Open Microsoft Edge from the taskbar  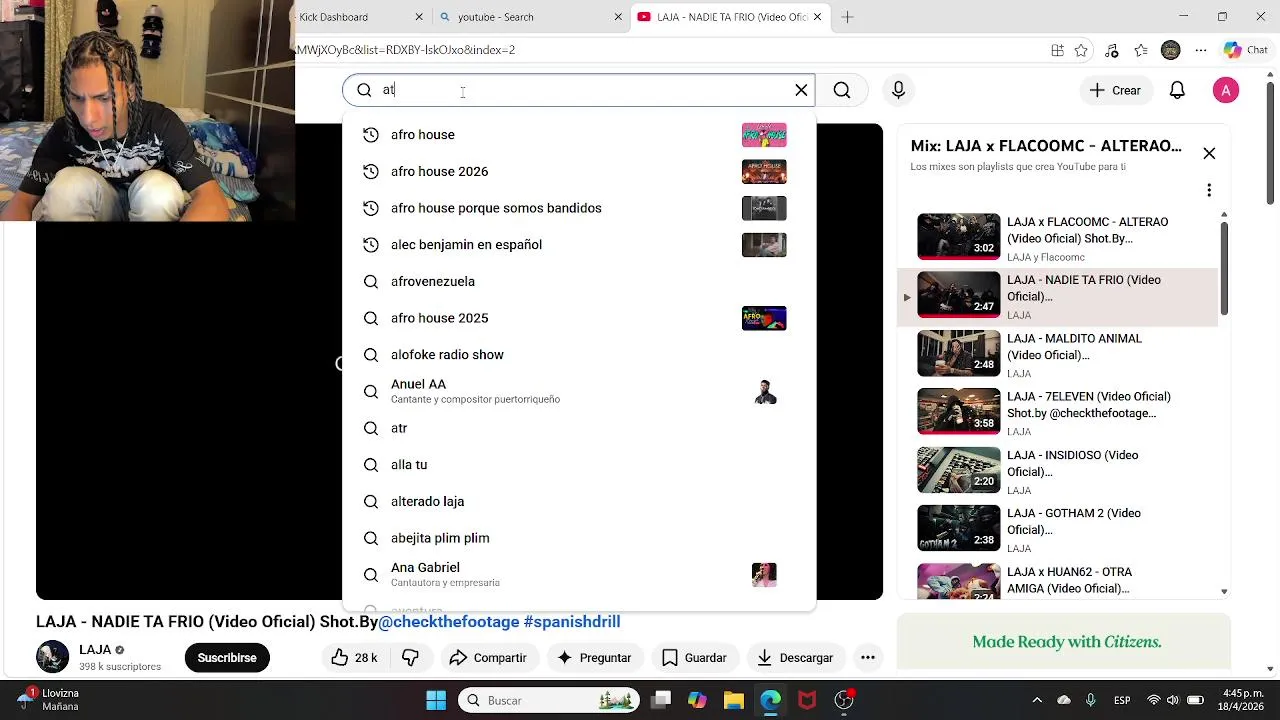point(770,700)
